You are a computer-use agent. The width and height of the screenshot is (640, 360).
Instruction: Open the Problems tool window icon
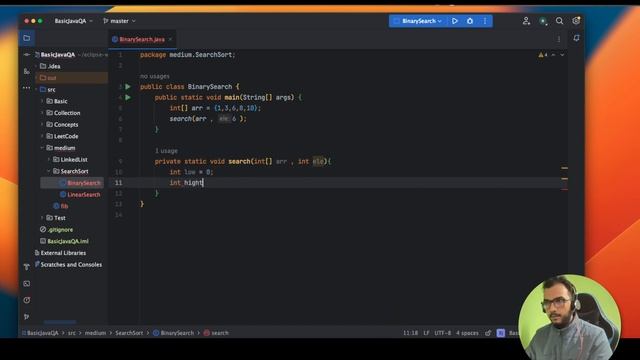point(27,300)
